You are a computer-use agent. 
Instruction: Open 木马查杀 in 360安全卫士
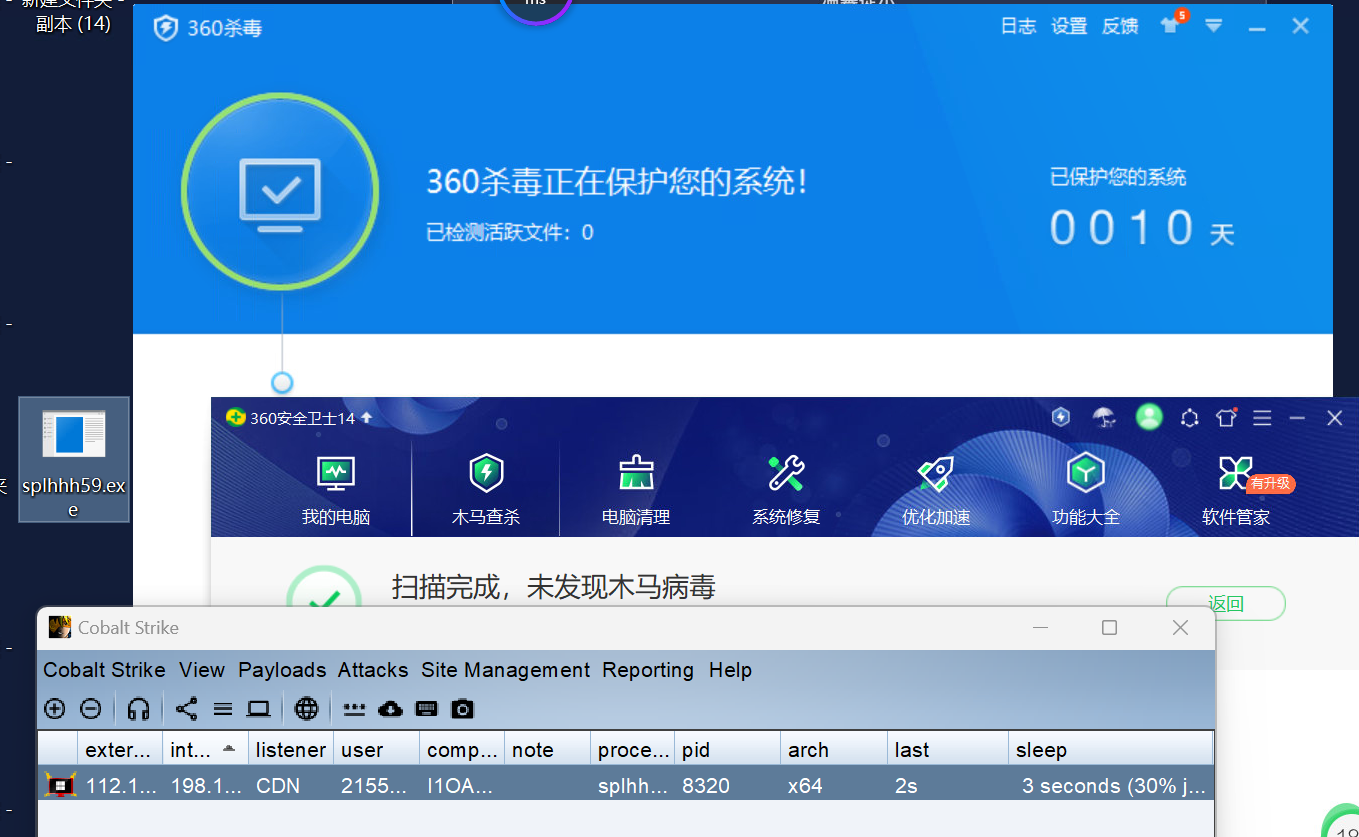tap(486, 489)
